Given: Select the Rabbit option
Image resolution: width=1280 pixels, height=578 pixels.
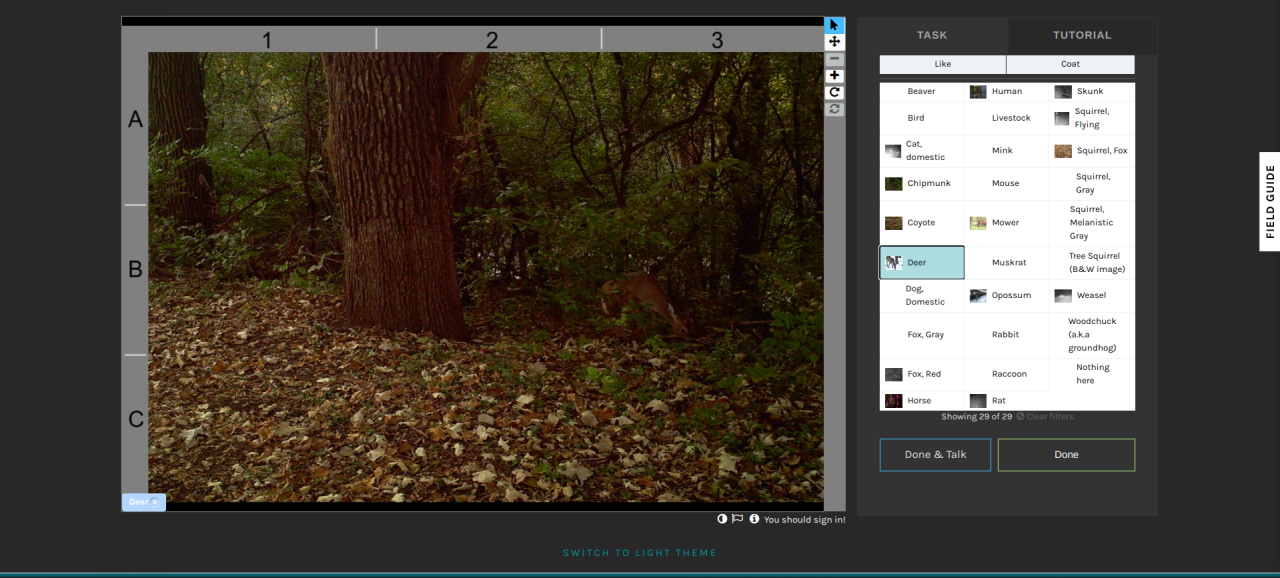Looking at the screenshot, I should 1007,335.
